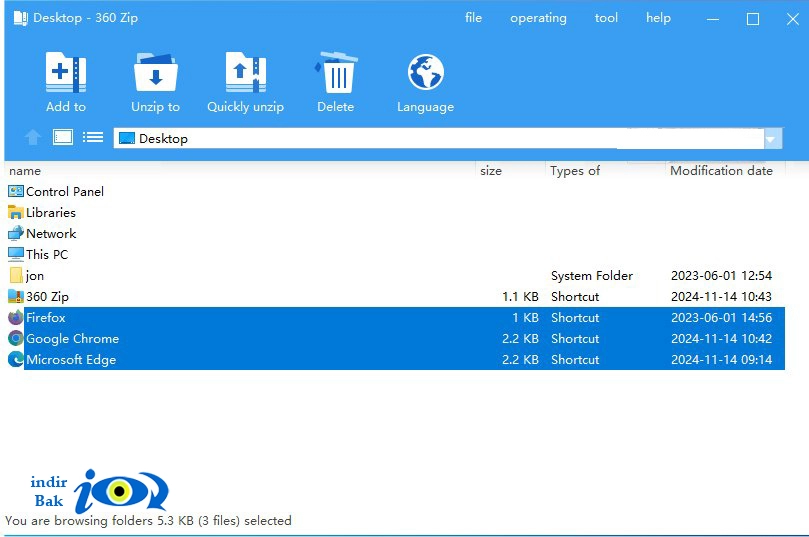The height and width of the screenshot is (537, 809).
Task: Select the Libraries entry name
Action: [51, 213]
